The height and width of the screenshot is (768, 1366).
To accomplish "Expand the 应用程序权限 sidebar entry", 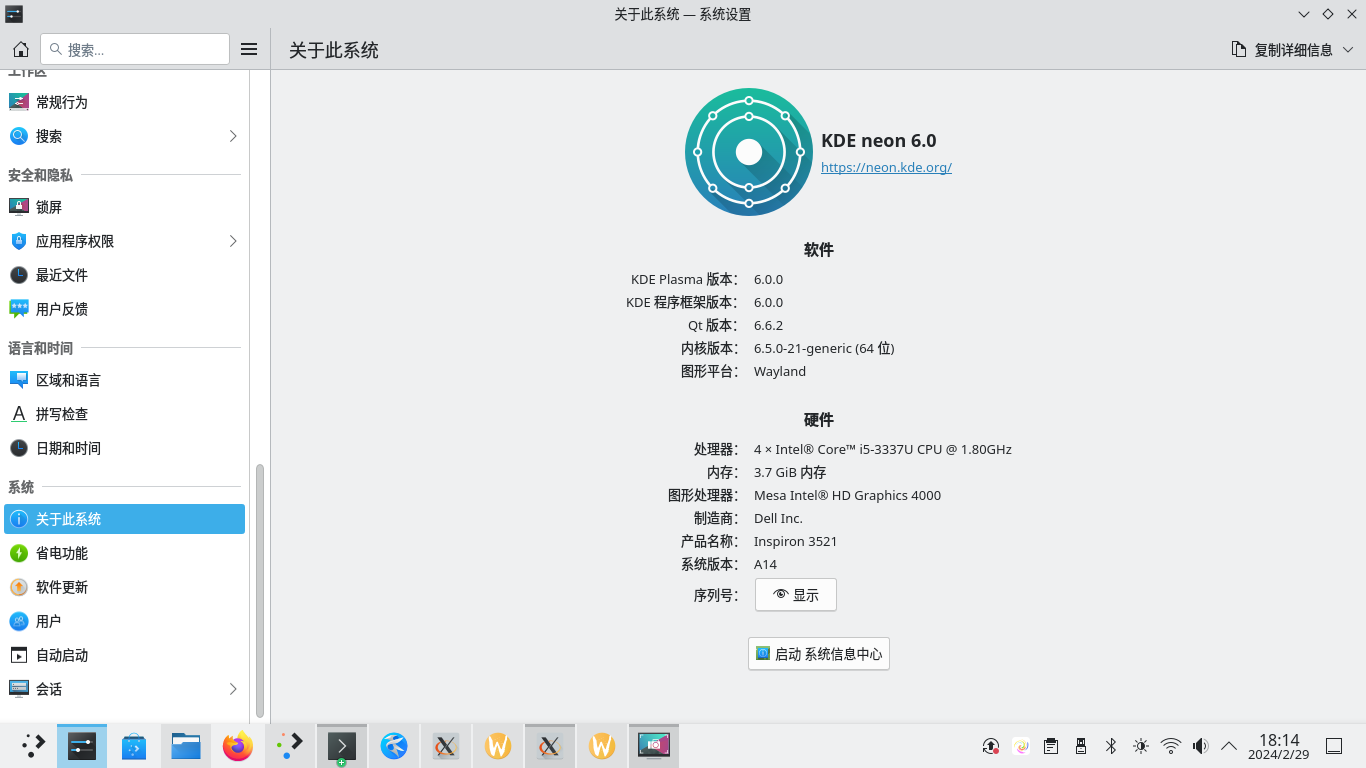I will [233, 241].
